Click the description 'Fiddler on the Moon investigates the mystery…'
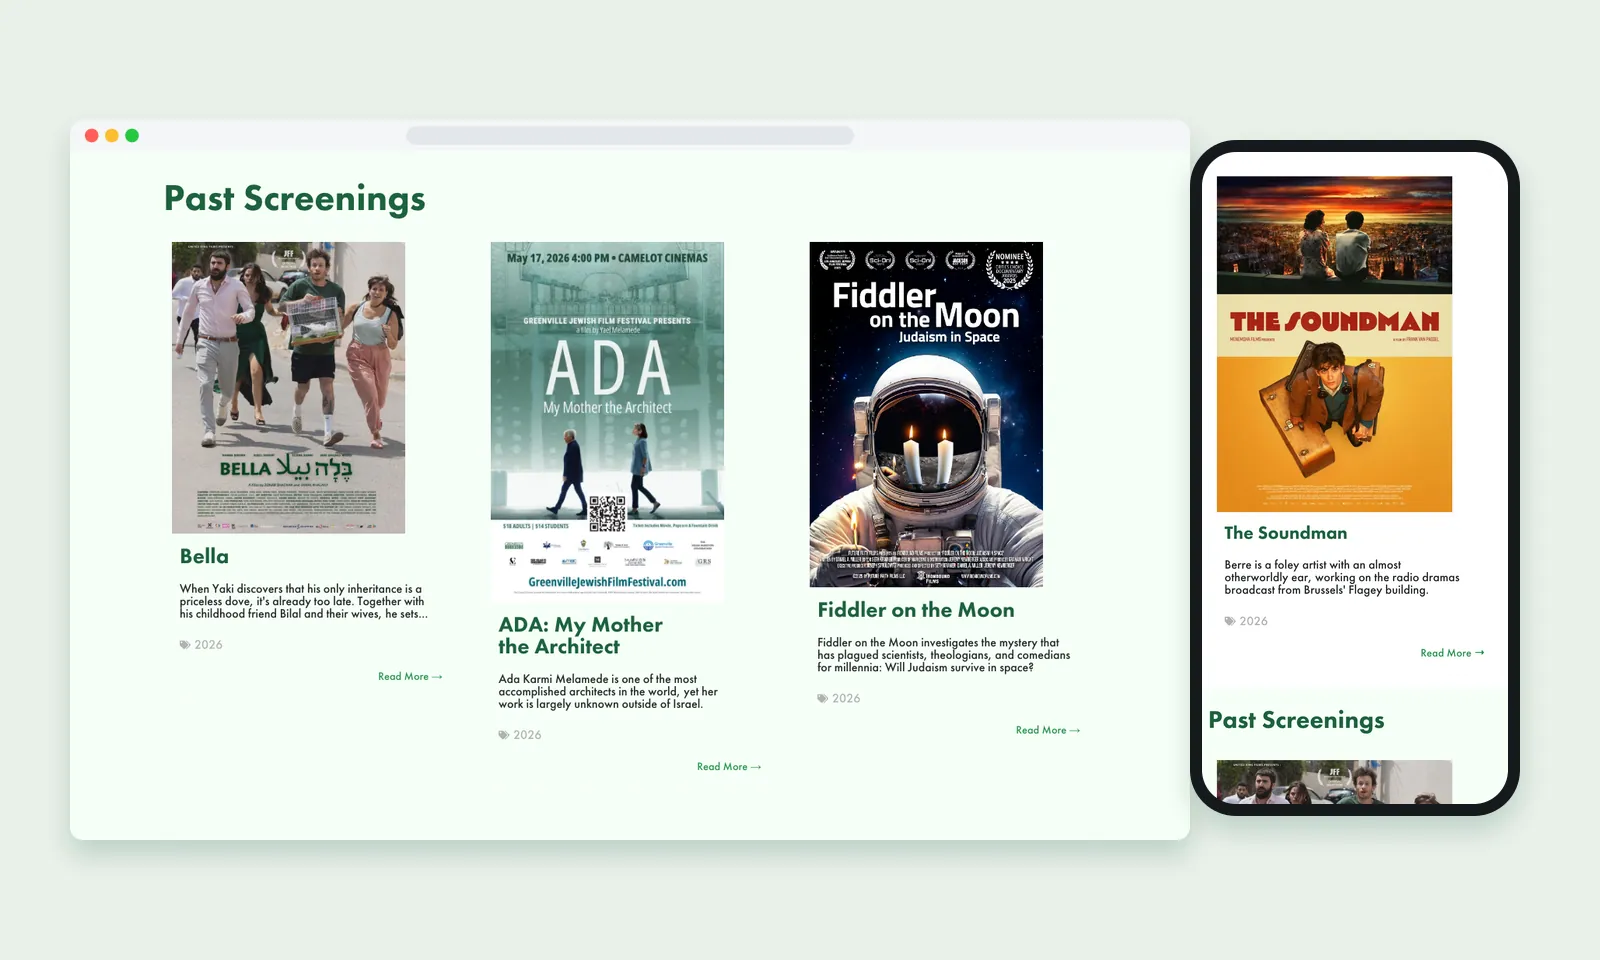The height and width of the screenshot is (960, 1600). pos(943,655)
